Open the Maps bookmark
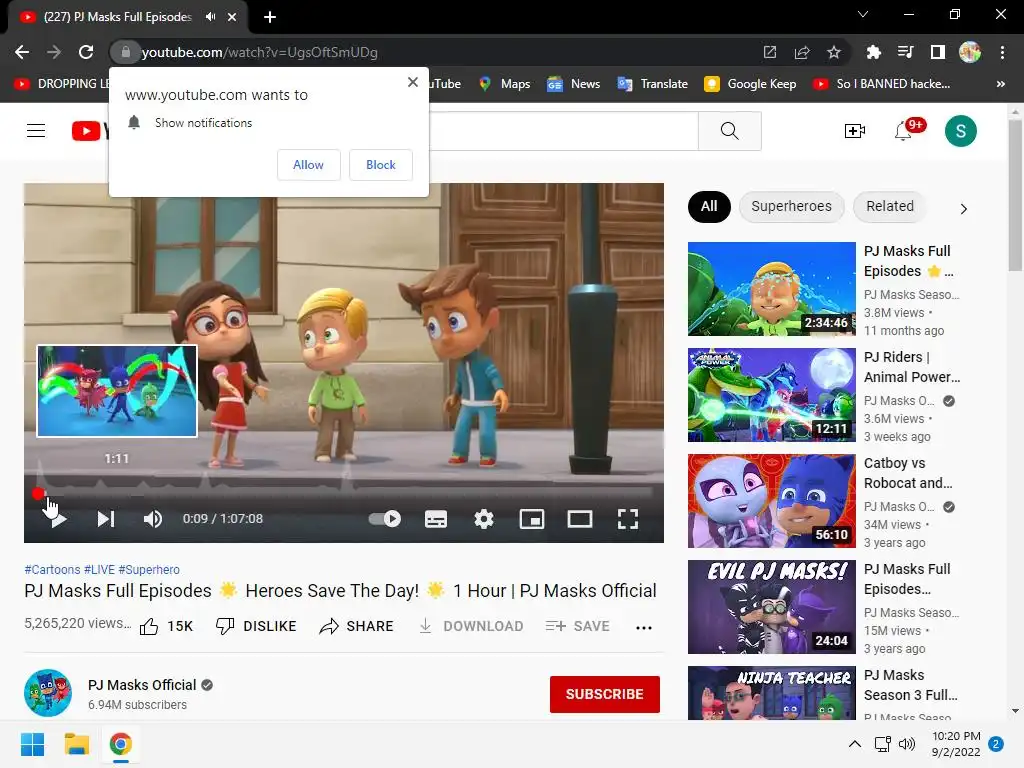This screenshot has width=1024, height=768. coord(504,84)
